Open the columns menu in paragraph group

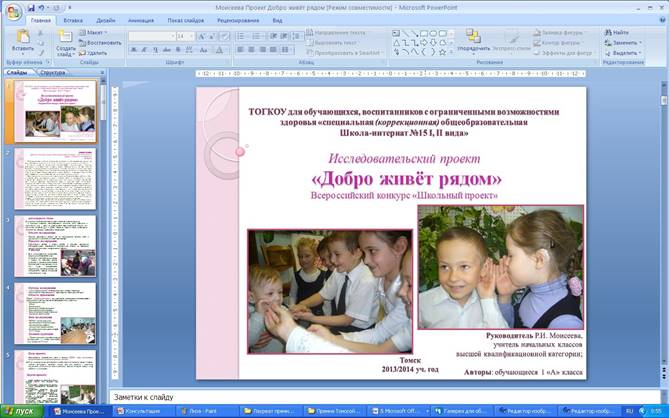[286, 50]
